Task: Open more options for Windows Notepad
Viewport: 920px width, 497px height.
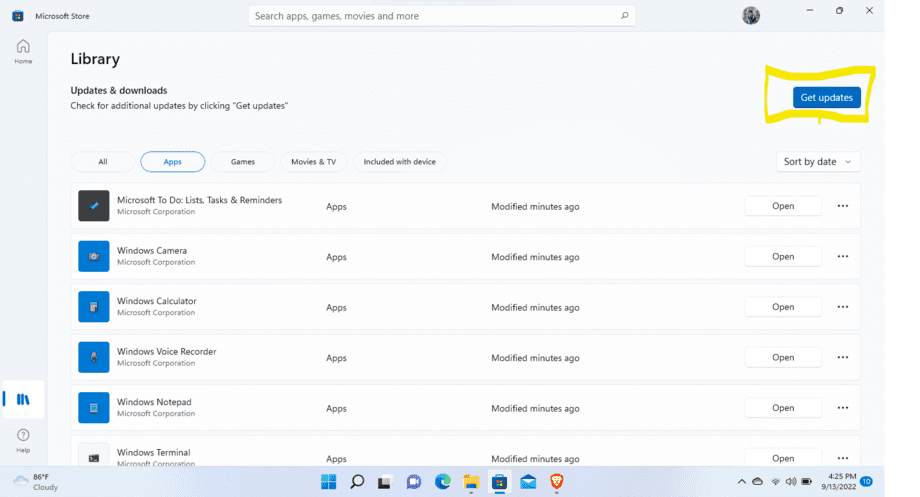Action: 843,408
